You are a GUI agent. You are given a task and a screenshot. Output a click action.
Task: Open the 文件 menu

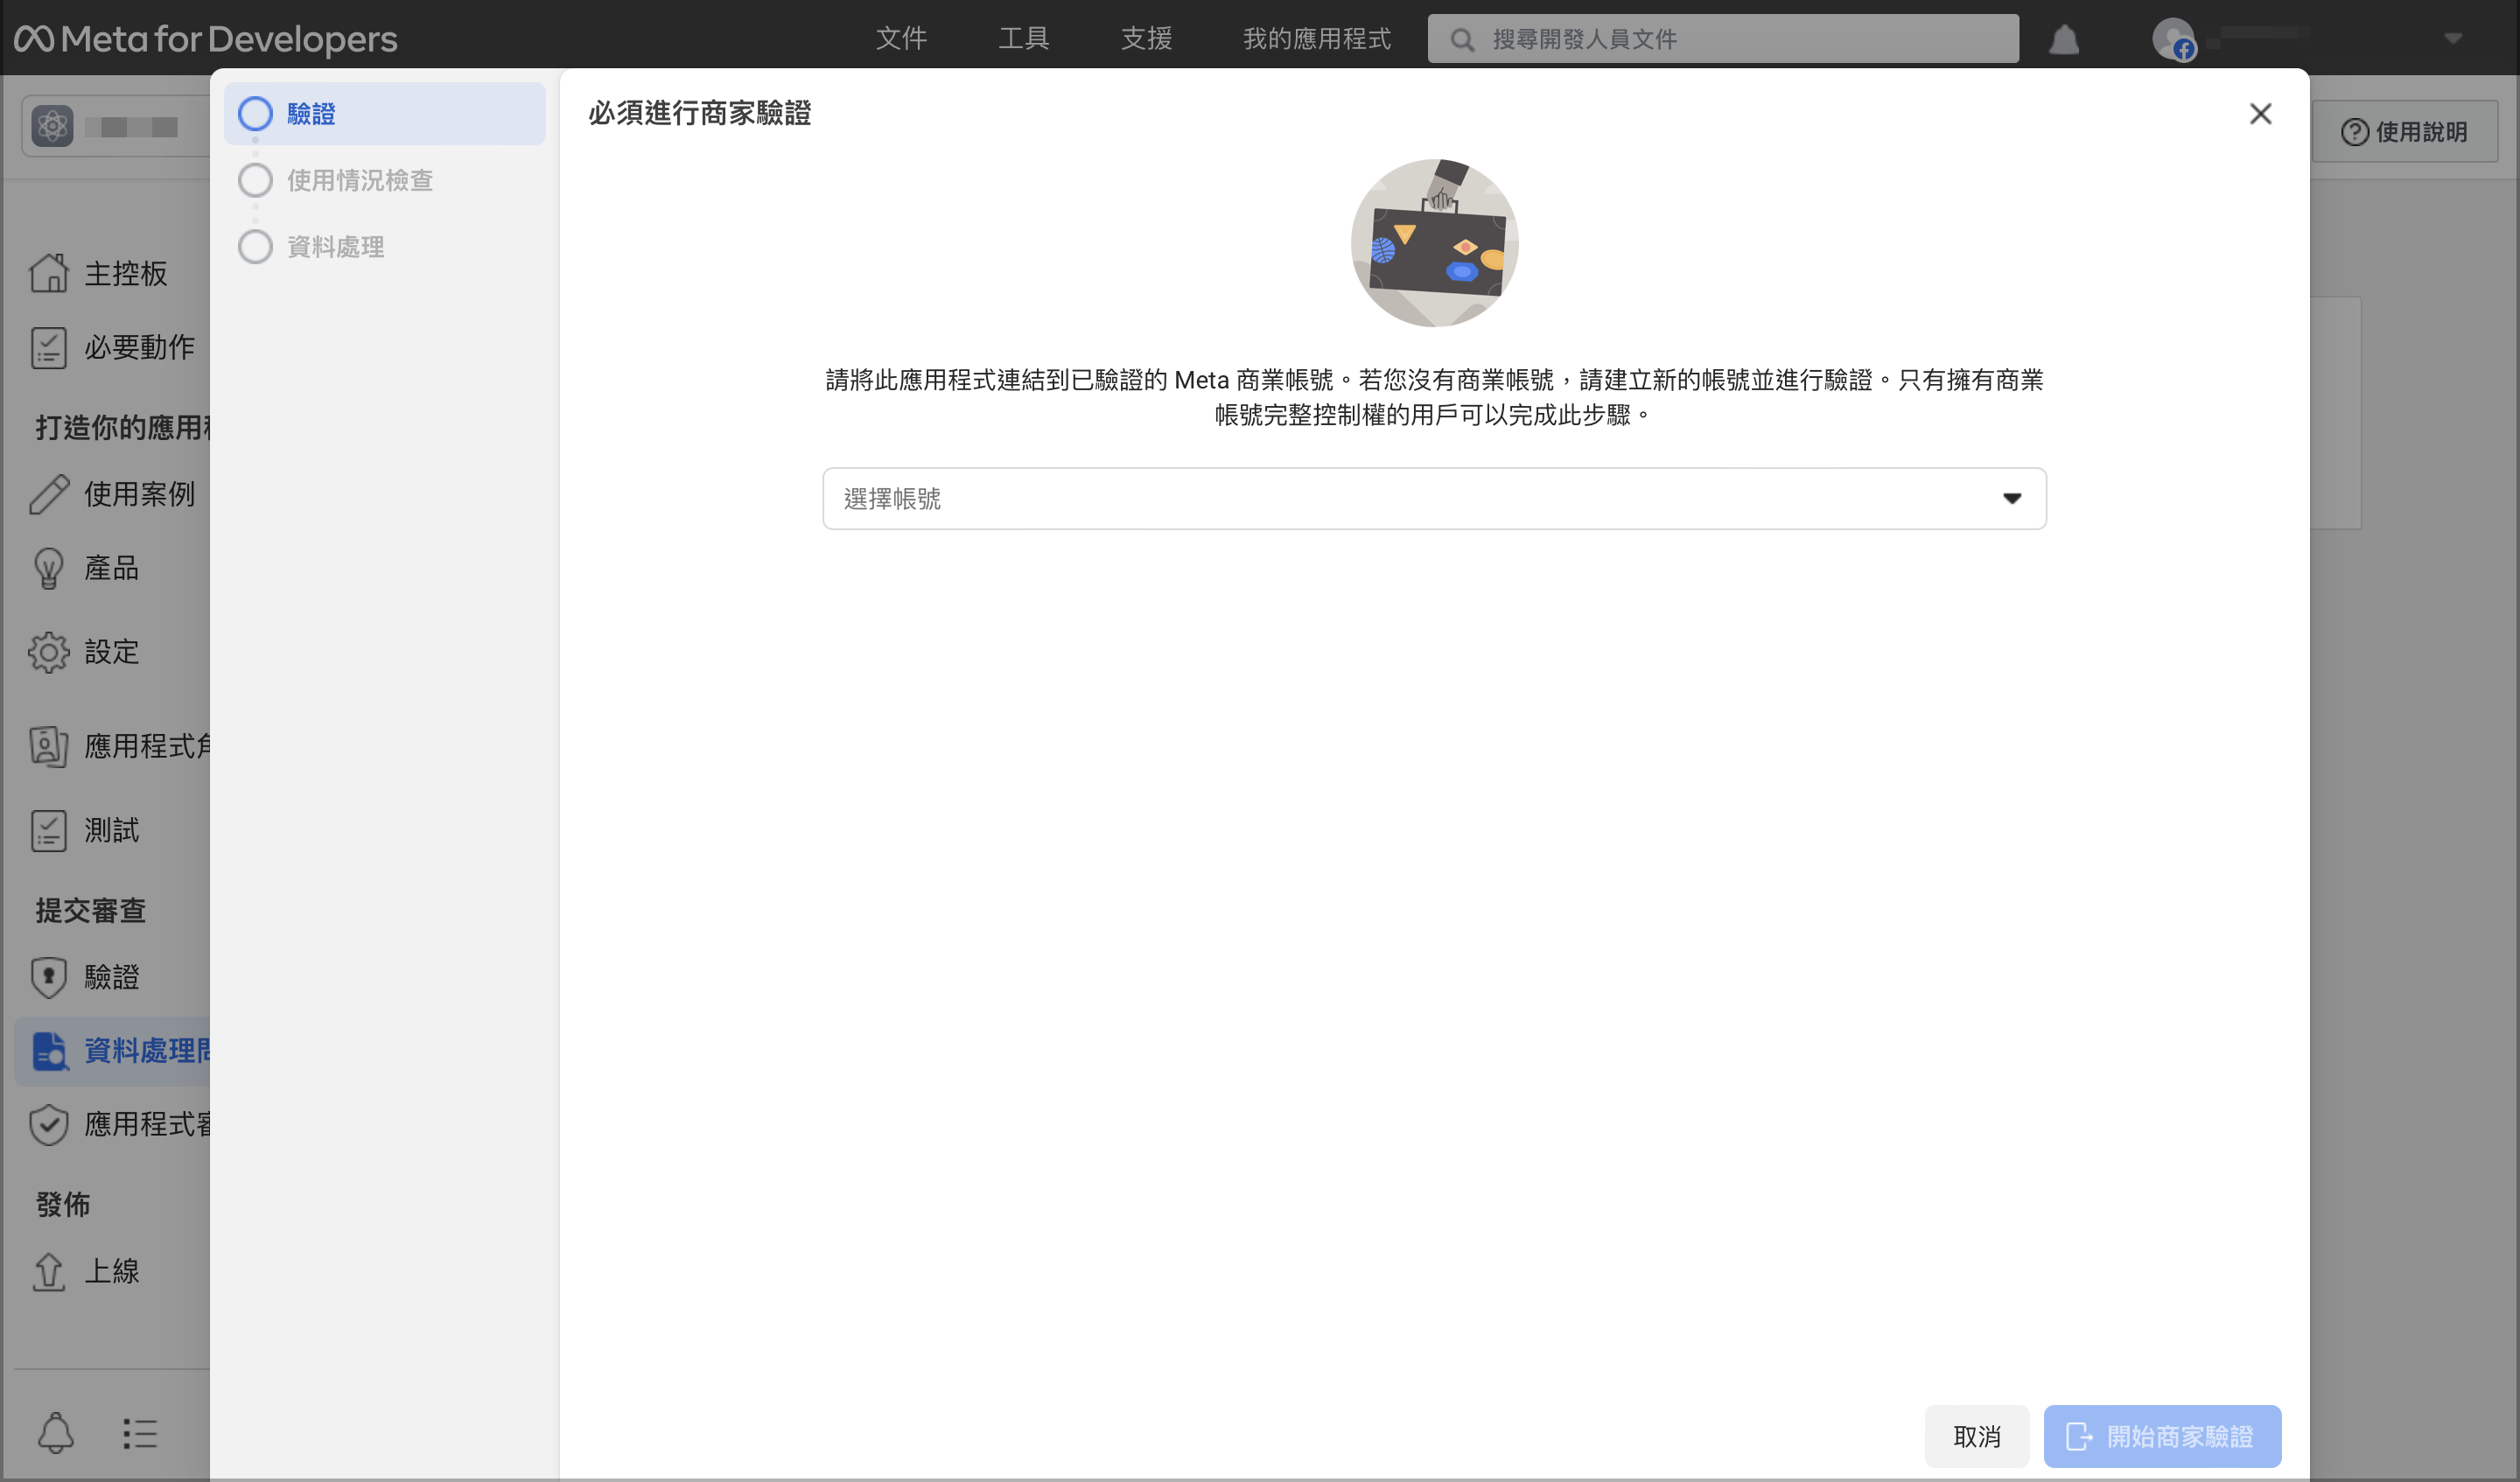pyautogui.click(x=901, y=39)
